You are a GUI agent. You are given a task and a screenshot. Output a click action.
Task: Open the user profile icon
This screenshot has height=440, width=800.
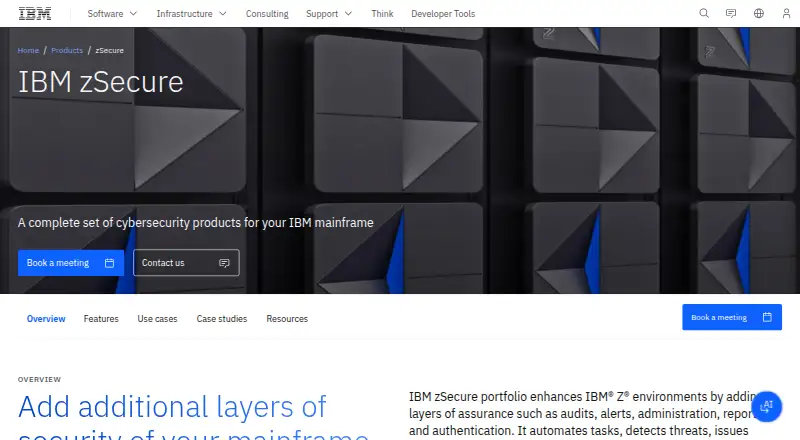point(786,13)
